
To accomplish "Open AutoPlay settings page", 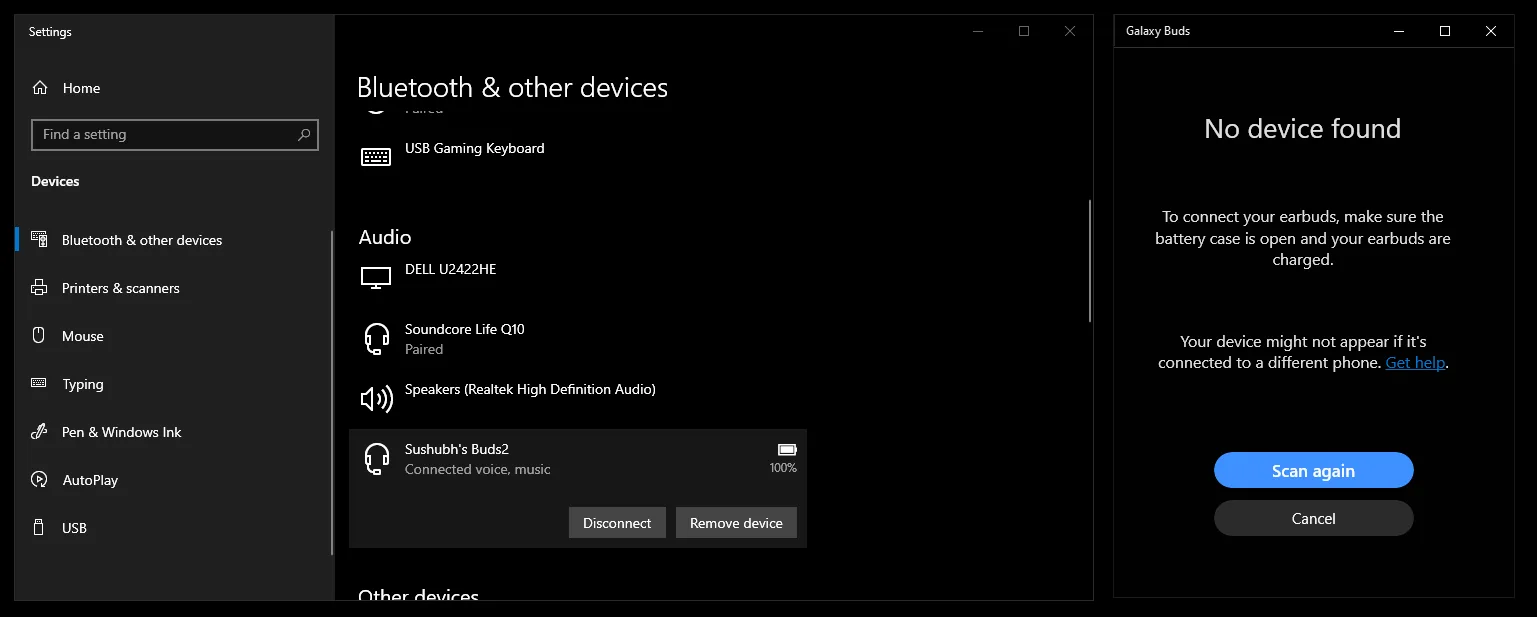I will tap(174, 480).
